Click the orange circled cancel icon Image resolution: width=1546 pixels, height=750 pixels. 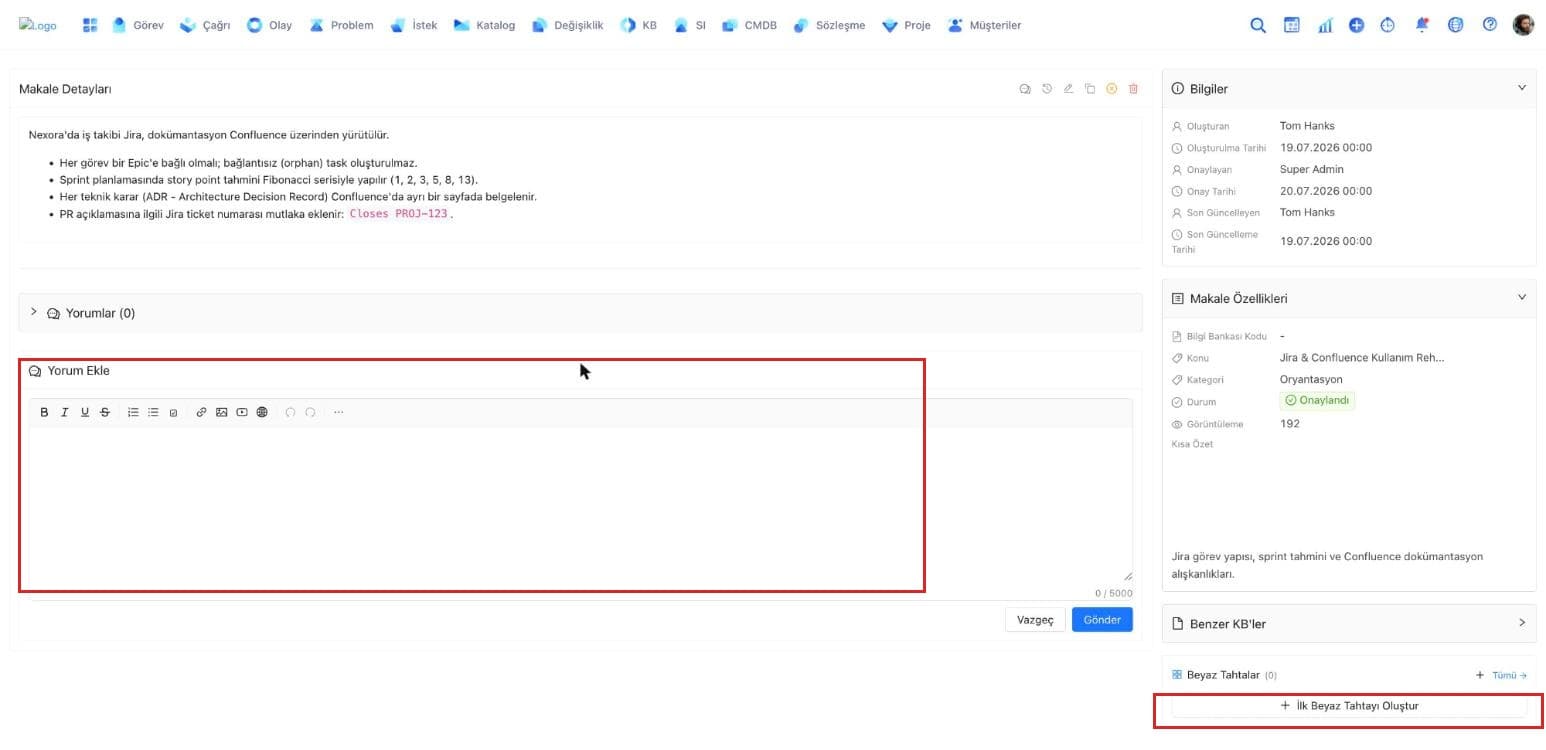1111,89
